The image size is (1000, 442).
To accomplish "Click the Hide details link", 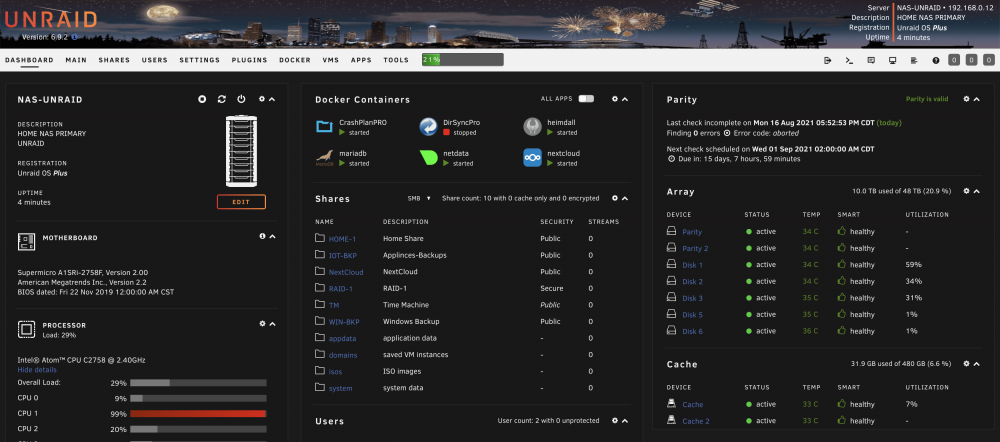I will tap(36, 370).
